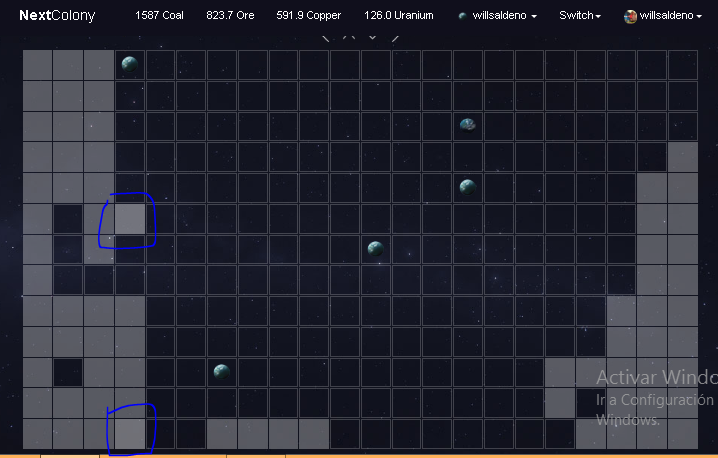The image size is (718, 458).
Task: Click the 1587 Coal resource counter
Action: point(159,15)
